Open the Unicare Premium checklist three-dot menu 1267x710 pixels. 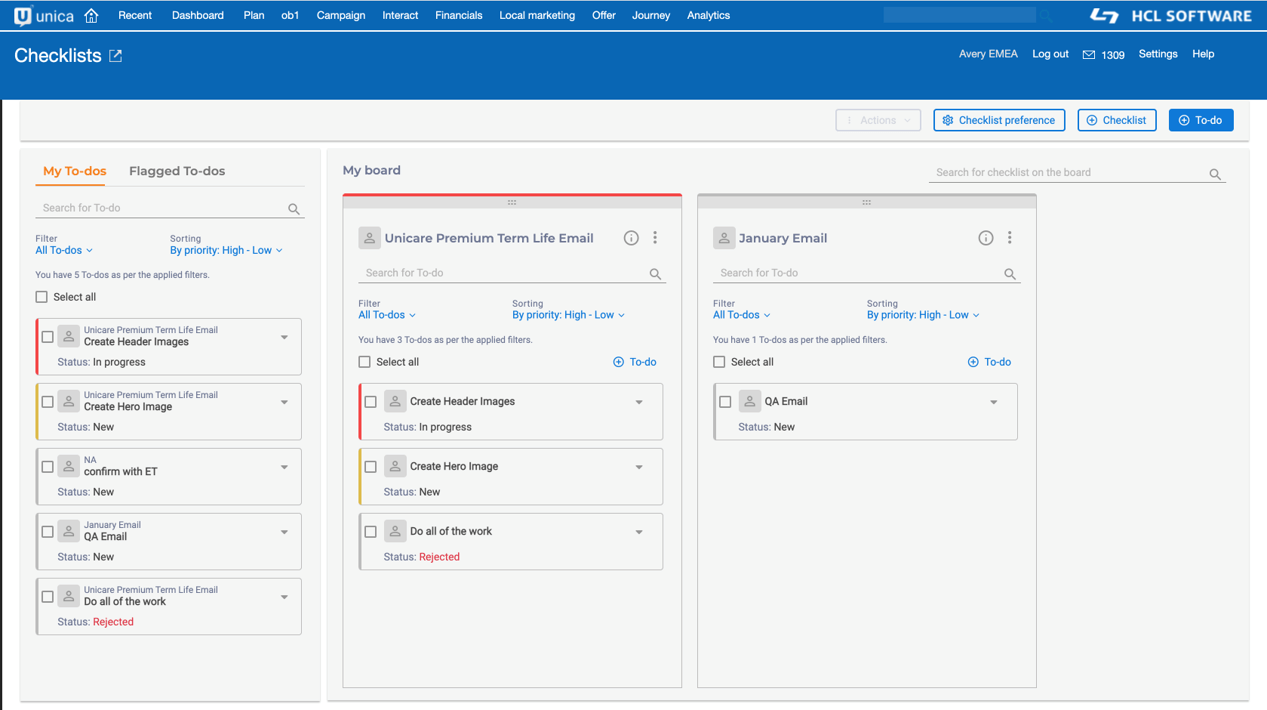point(655,238)
